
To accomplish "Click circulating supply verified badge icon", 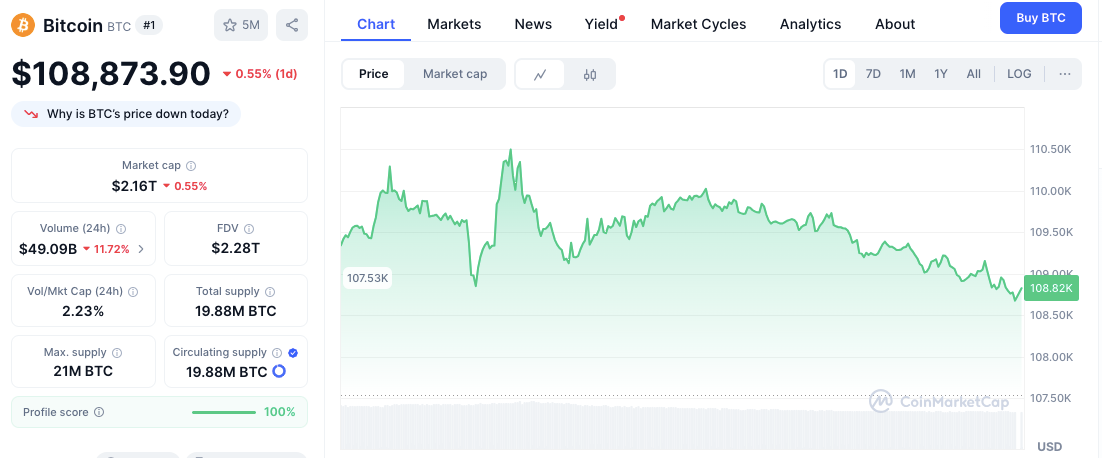I will pos(293,353).
